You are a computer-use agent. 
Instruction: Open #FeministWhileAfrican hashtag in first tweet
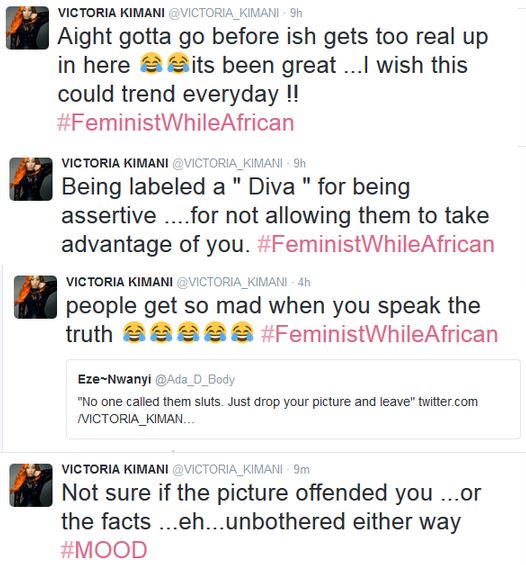click(x=176, y=123)
